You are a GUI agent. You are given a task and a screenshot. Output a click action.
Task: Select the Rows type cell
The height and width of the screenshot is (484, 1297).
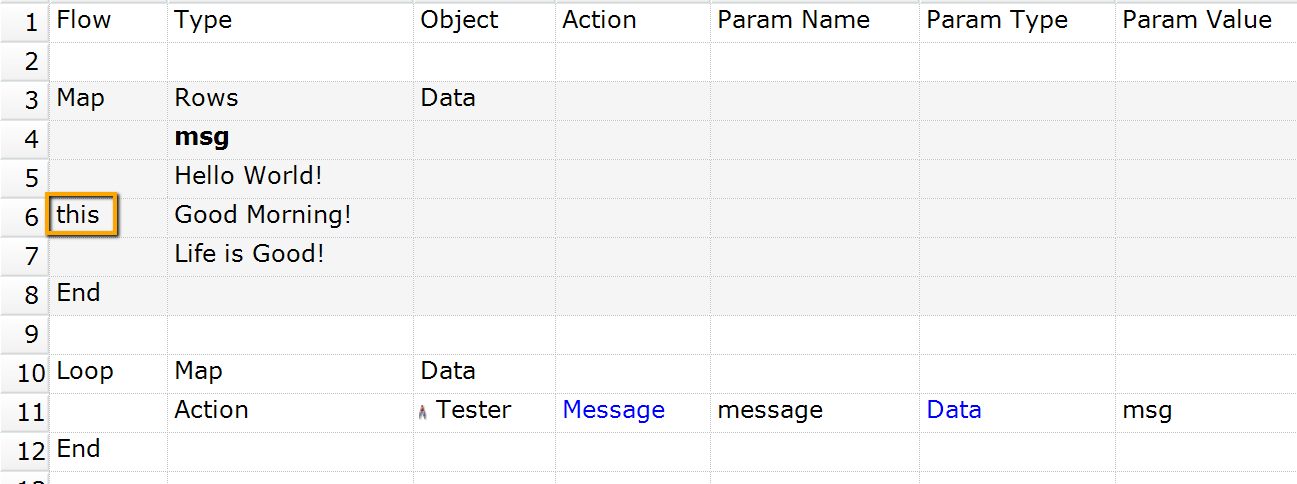point(206,98)
